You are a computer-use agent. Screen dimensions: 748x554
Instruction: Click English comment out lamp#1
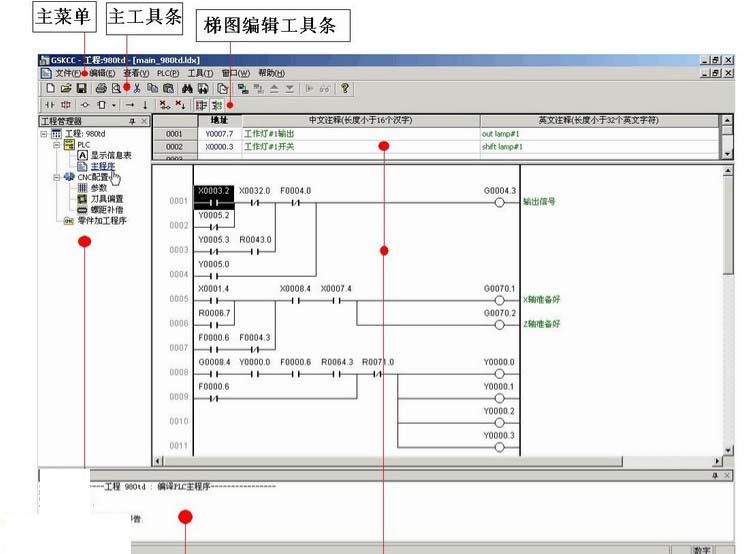pos(500,134)
